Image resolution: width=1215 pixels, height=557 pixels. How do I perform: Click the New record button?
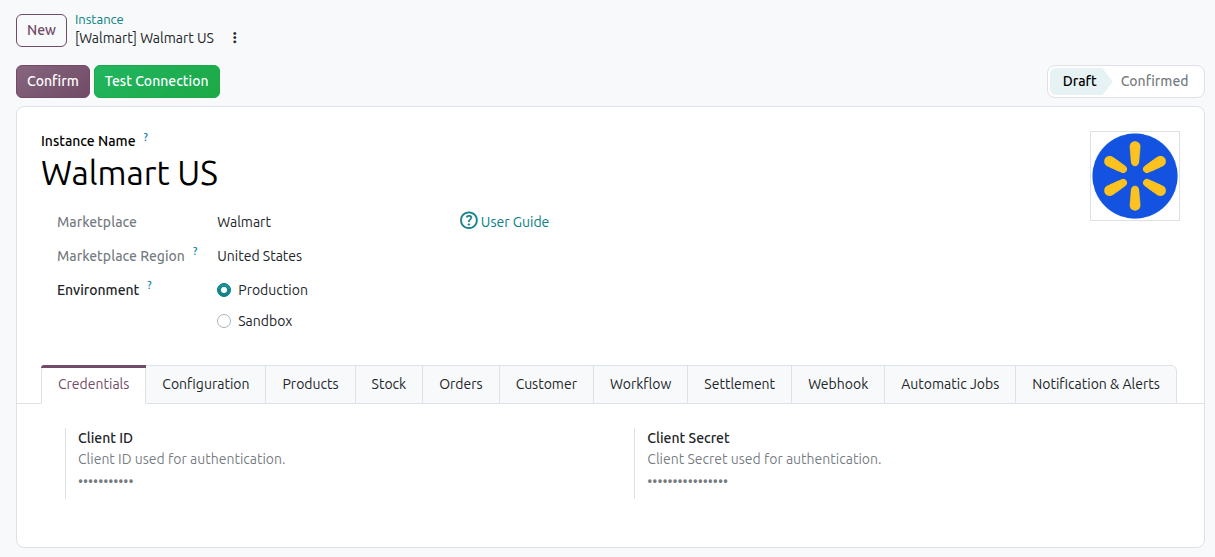point(41,30)
